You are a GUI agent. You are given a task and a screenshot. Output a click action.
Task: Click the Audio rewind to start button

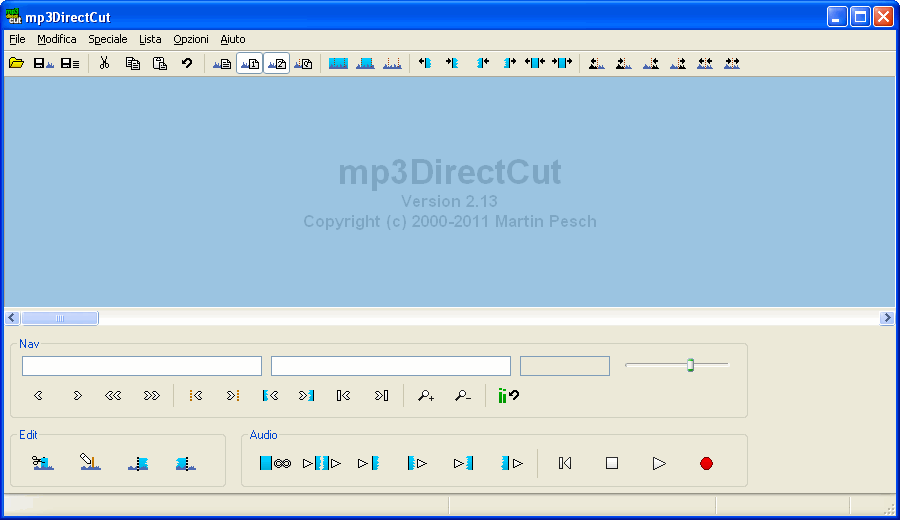coord(565,463)
